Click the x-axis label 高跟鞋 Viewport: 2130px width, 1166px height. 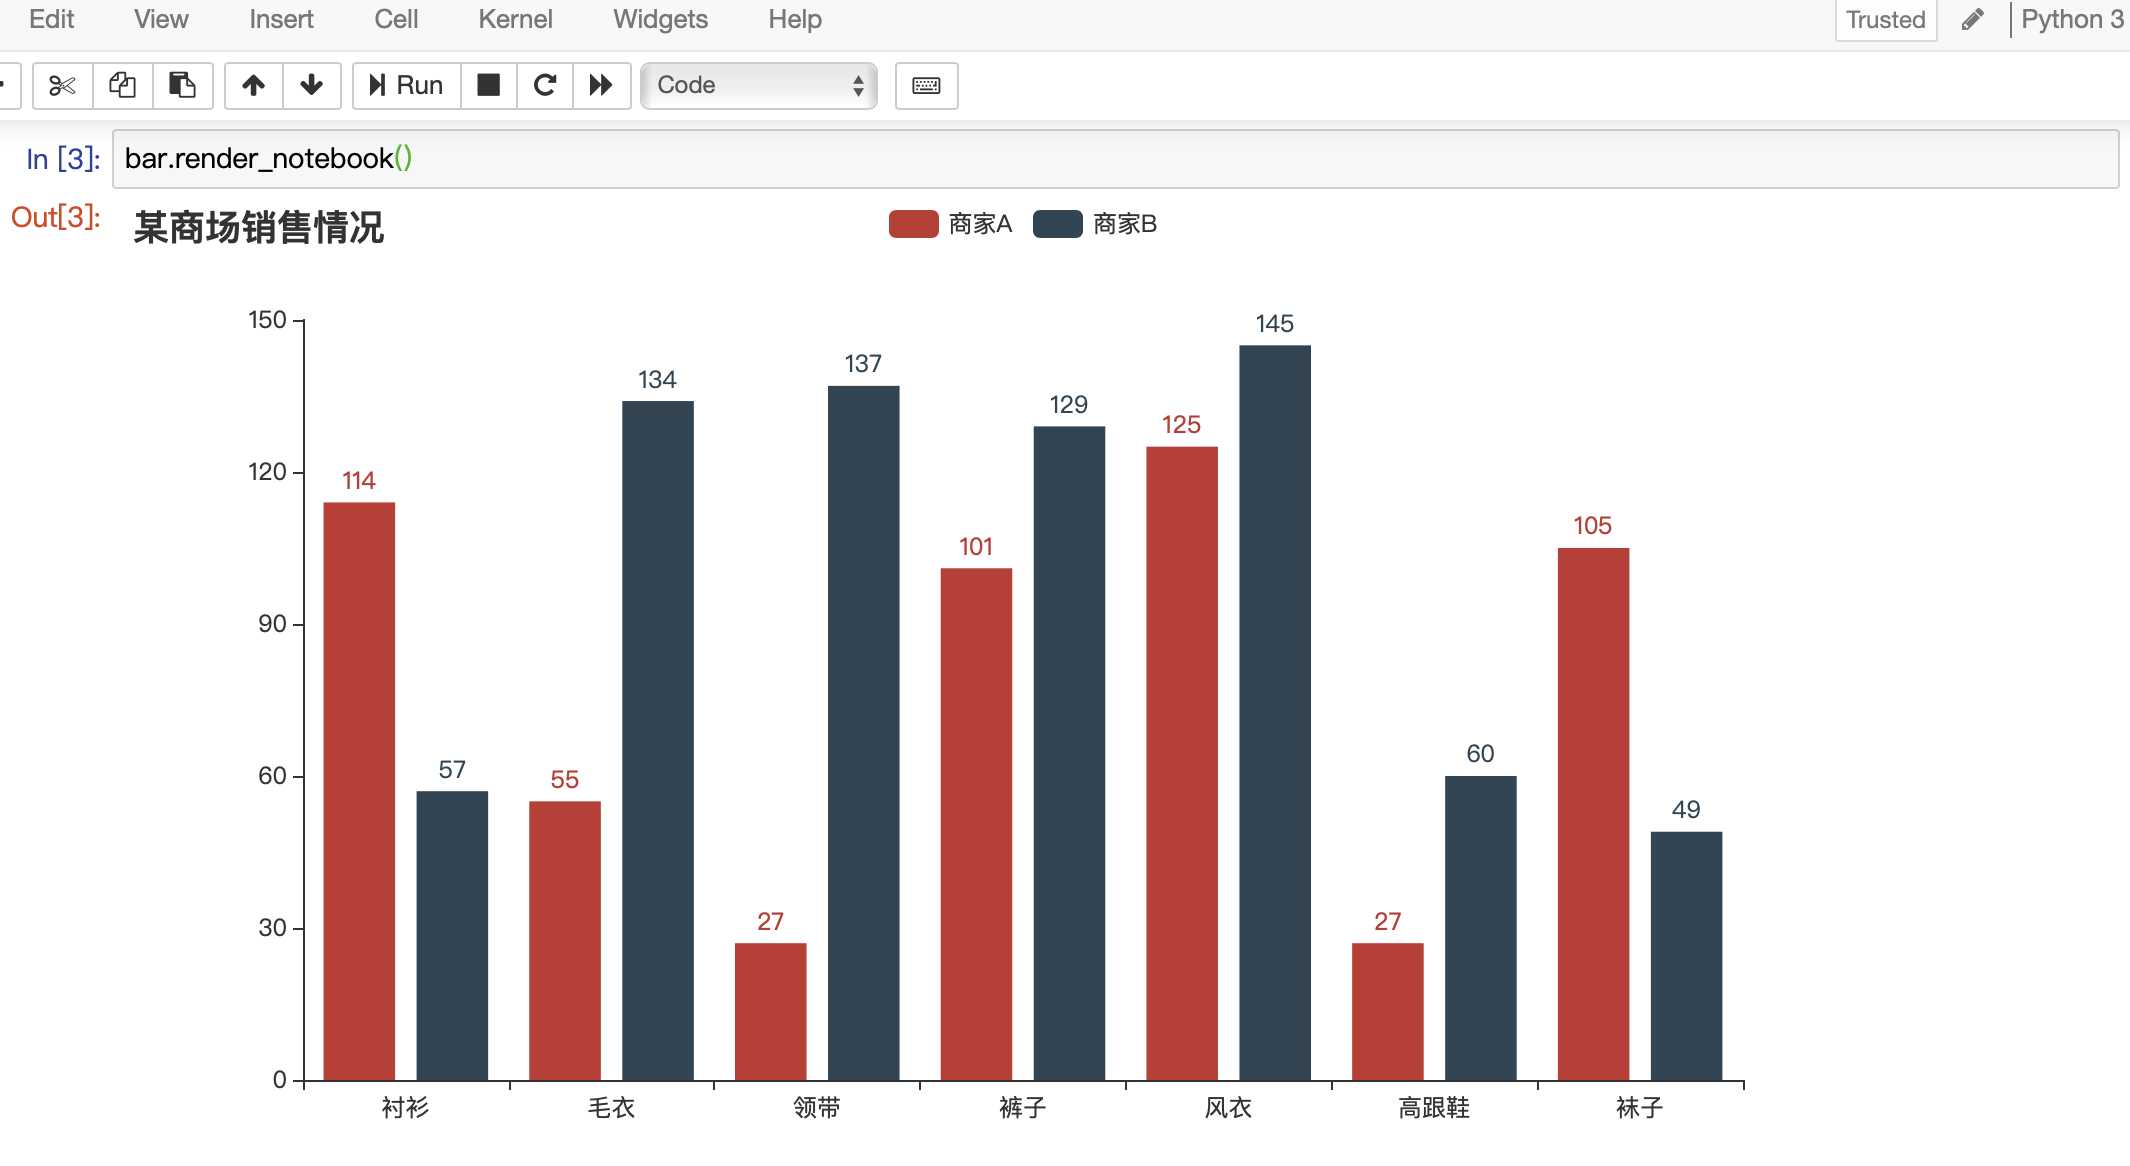1434,1107
